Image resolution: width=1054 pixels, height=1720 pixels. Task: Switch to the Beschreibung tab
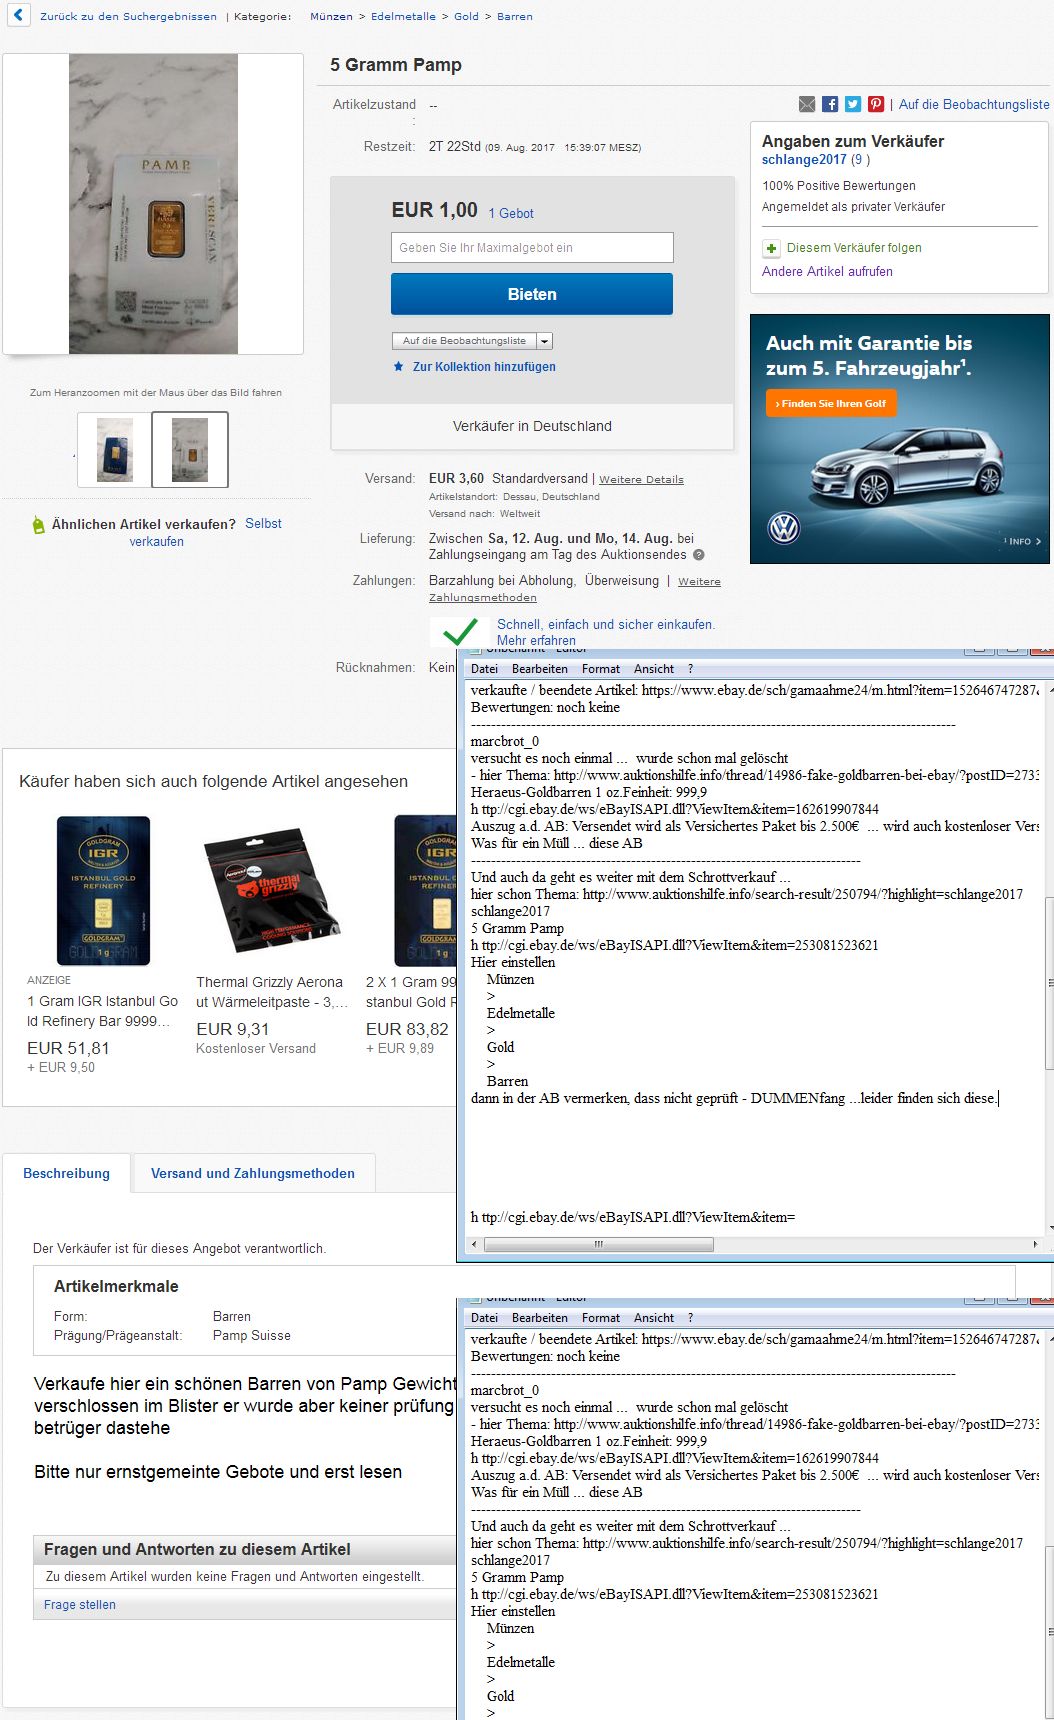[x=67, y=1173]
